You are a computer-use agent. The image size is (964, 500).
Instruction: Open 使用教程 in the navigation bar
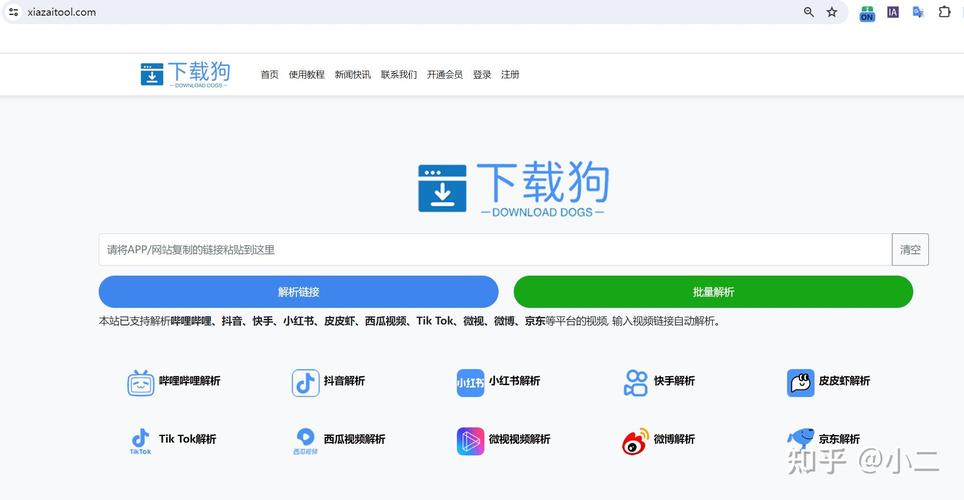tap(306, 75)
